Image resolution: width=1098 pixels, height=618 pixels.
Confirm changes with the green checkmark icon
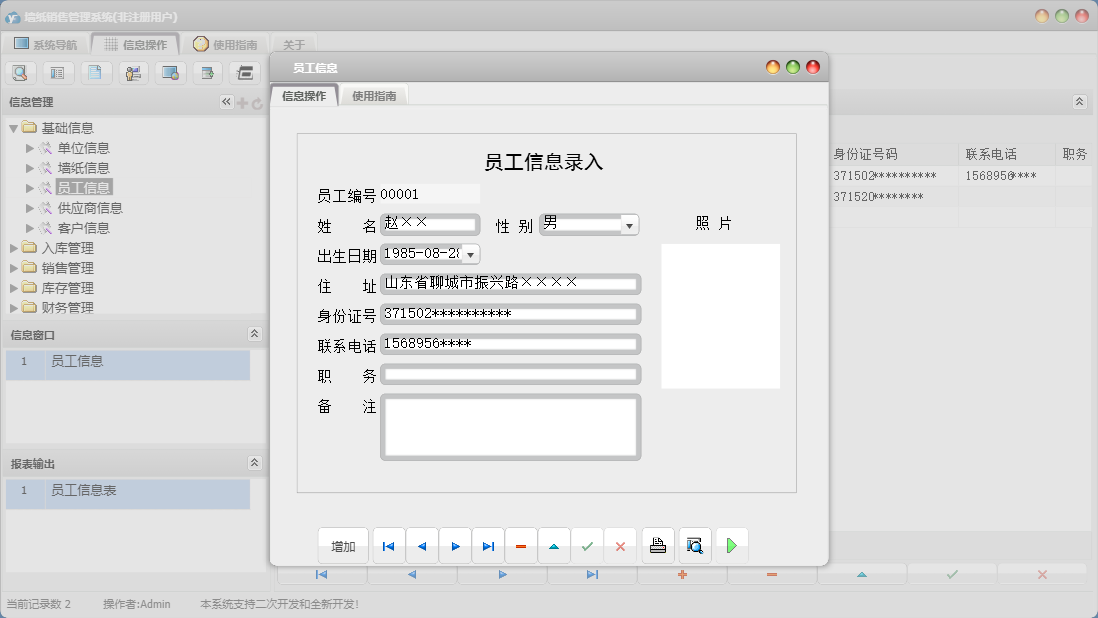coord(586,545)
